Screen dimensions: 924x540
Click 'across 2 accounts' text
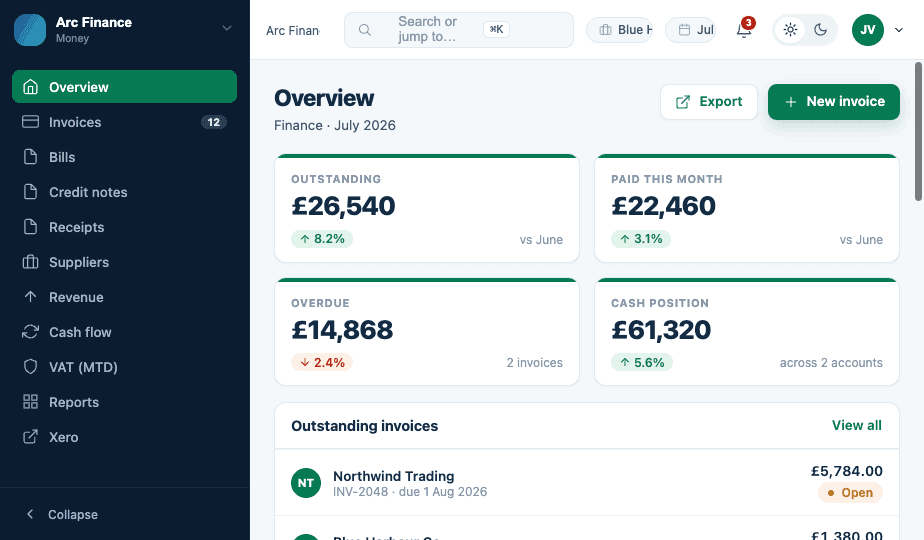[831, 363]
